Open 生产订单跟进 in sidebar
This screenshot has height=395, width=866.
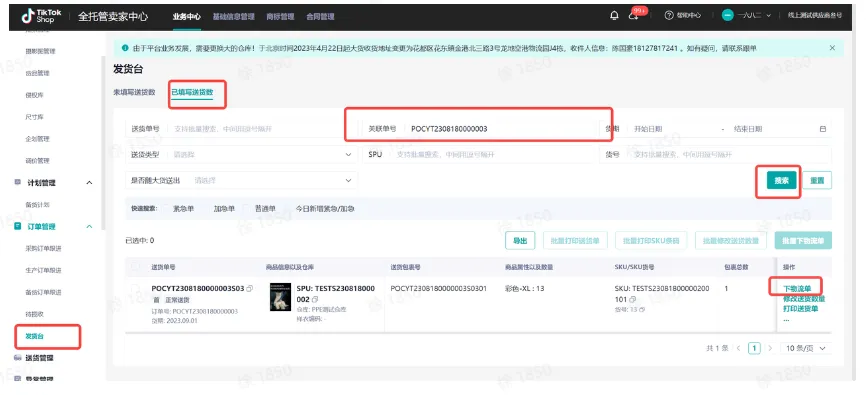pyautogui.click(x=43, y=271)
